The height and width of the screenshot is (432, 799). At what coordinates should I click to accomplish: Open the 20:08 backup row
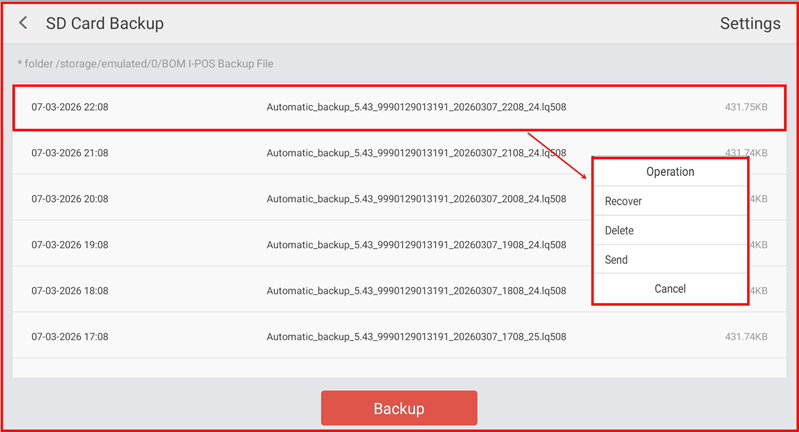69,199
